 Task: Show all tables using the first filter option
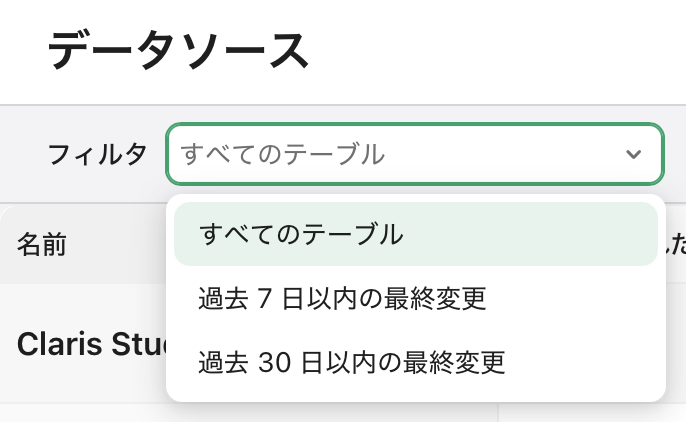click(301, 235)
